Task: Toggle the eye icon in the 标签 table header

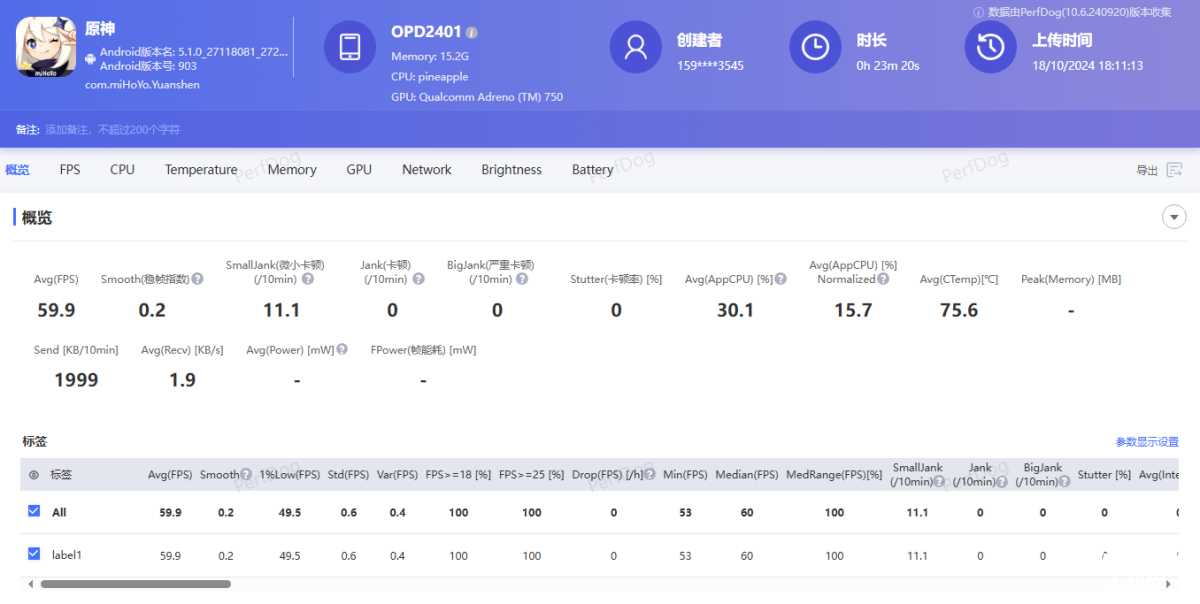Action: [34, 475]
